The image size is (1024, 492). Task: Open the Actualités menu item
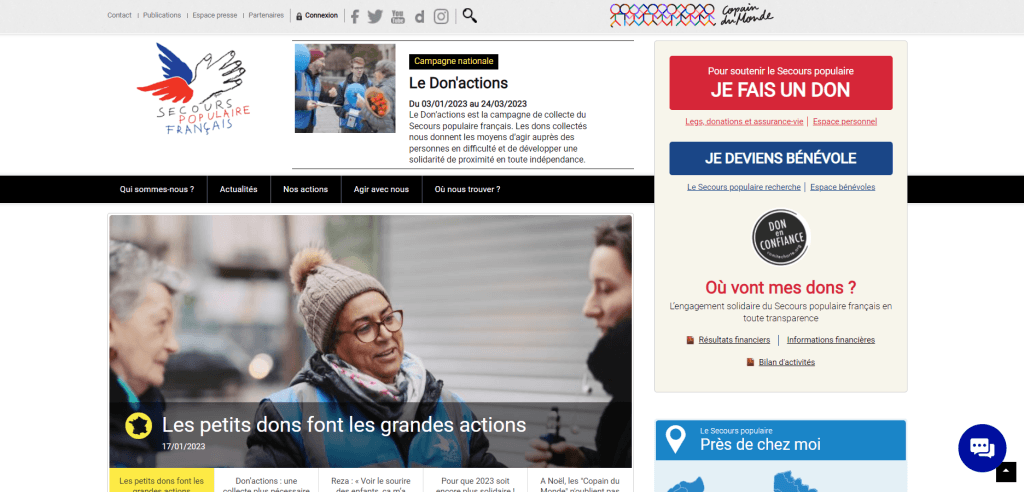tap(238, 189)
